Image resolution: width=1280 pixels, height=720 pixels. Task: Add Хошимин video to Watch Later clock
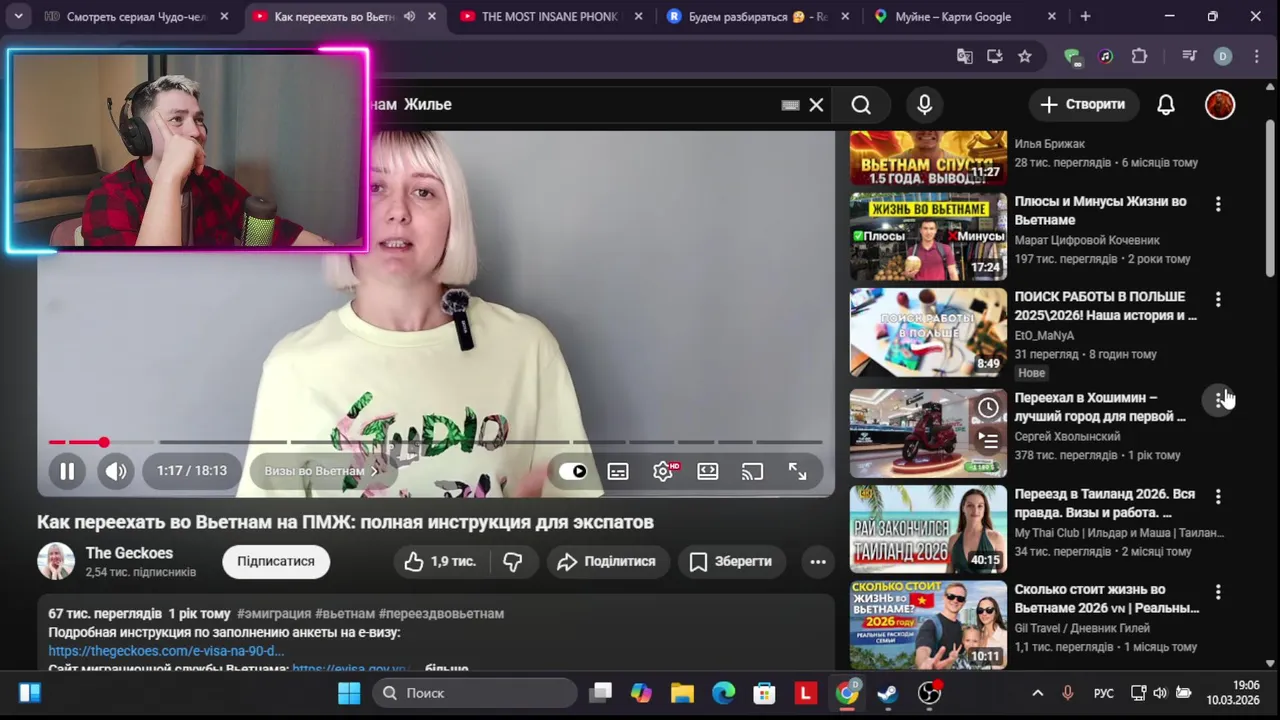[988, 407]
